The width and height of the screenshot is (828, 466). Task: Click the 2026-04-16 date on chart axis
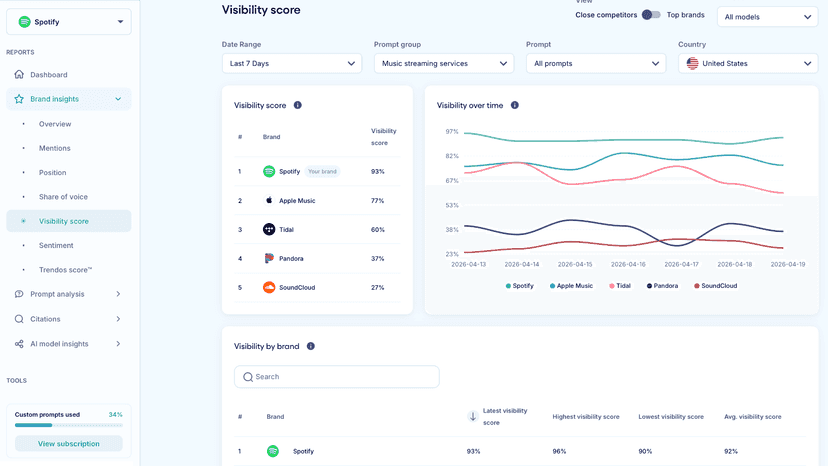[x=628, y=264]
